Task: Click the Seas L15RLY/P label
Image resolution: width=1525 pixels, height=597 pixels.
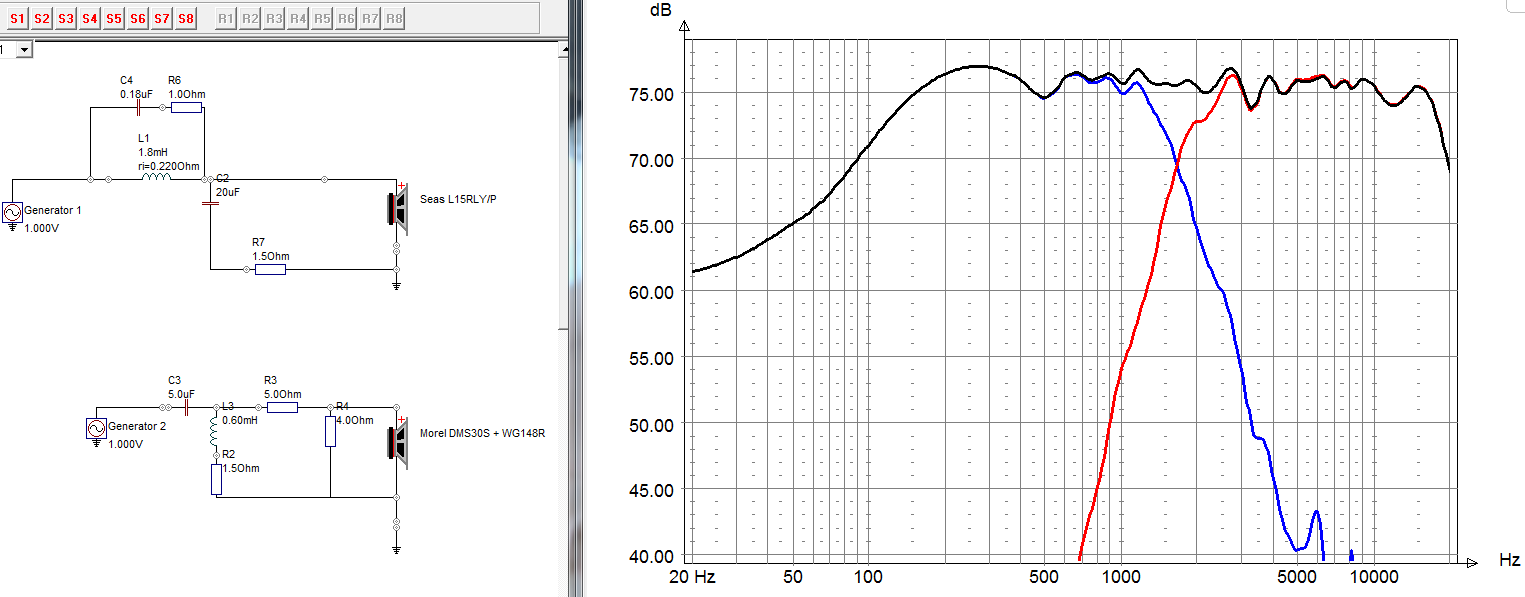Action: (458, 200)
